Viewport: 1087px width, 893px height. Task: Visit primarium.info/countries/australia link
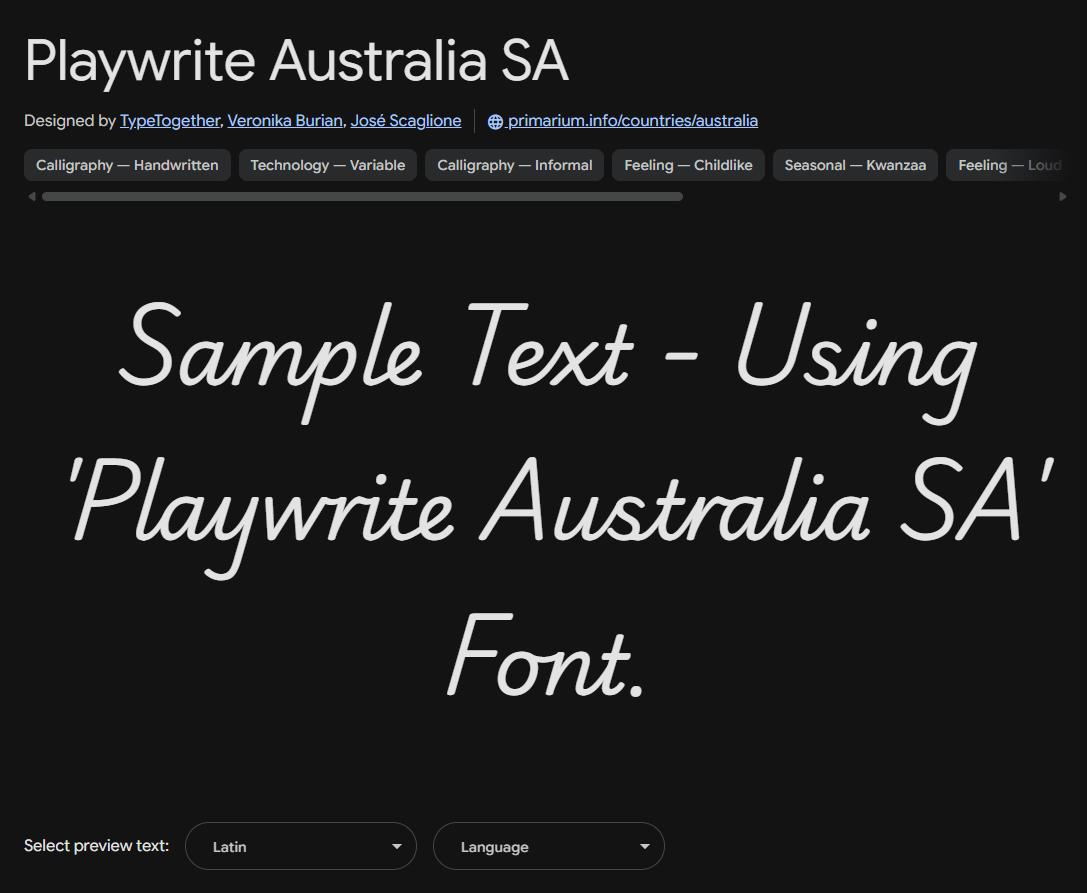click(x=632, y=121)
